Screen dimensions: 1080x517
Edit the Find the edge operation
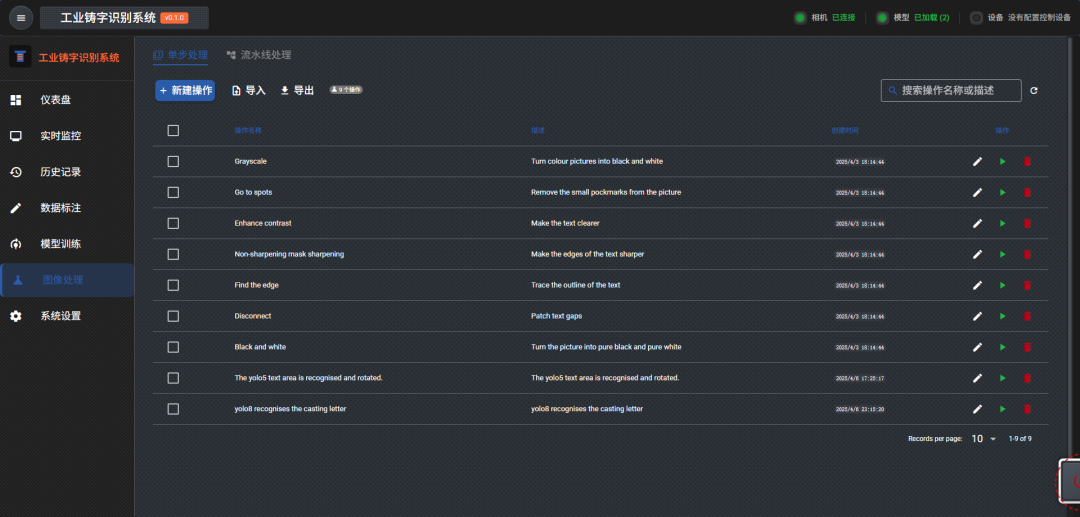click(977, 285)
